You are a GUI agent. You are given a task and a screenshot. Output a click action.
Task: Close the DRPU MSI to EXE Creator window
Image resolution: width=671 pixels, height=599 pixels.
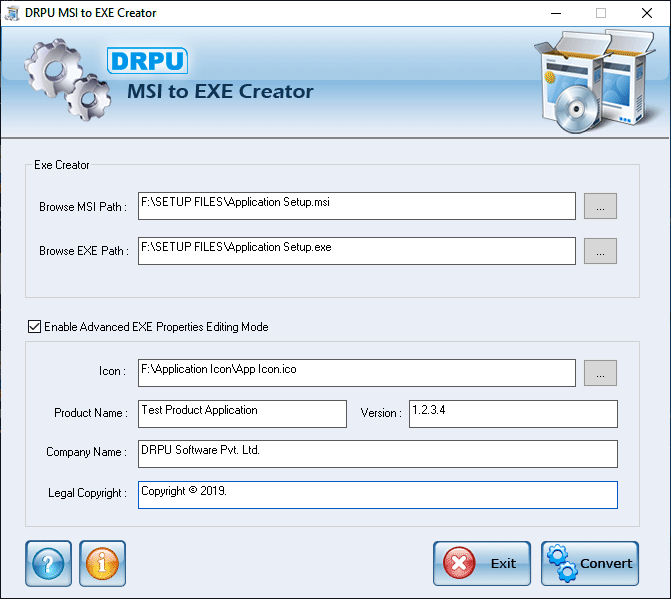(x=647, y=13)
